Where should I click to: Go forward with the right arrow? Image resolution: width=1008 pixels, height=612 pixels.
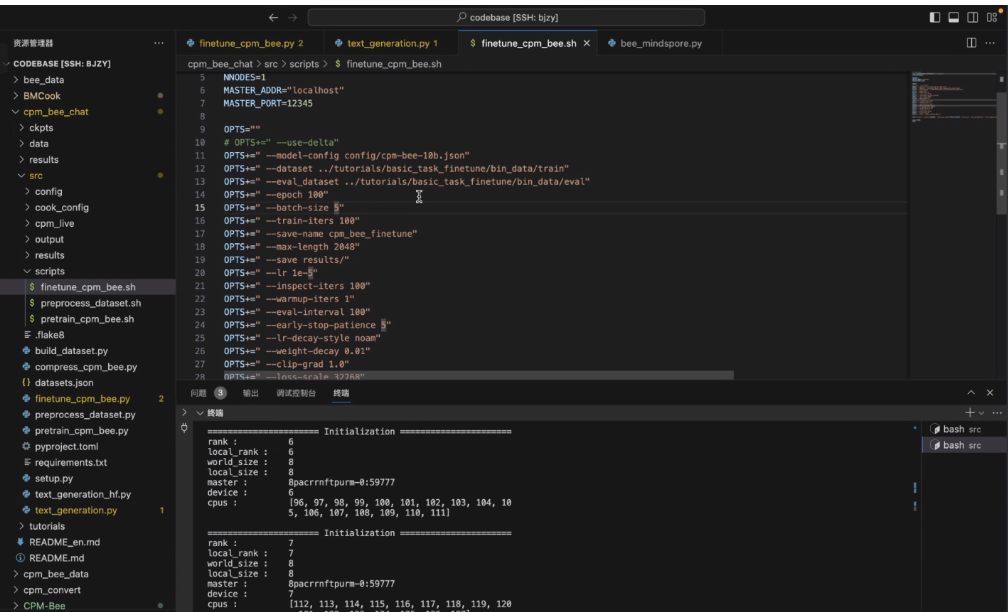point(293,18)
